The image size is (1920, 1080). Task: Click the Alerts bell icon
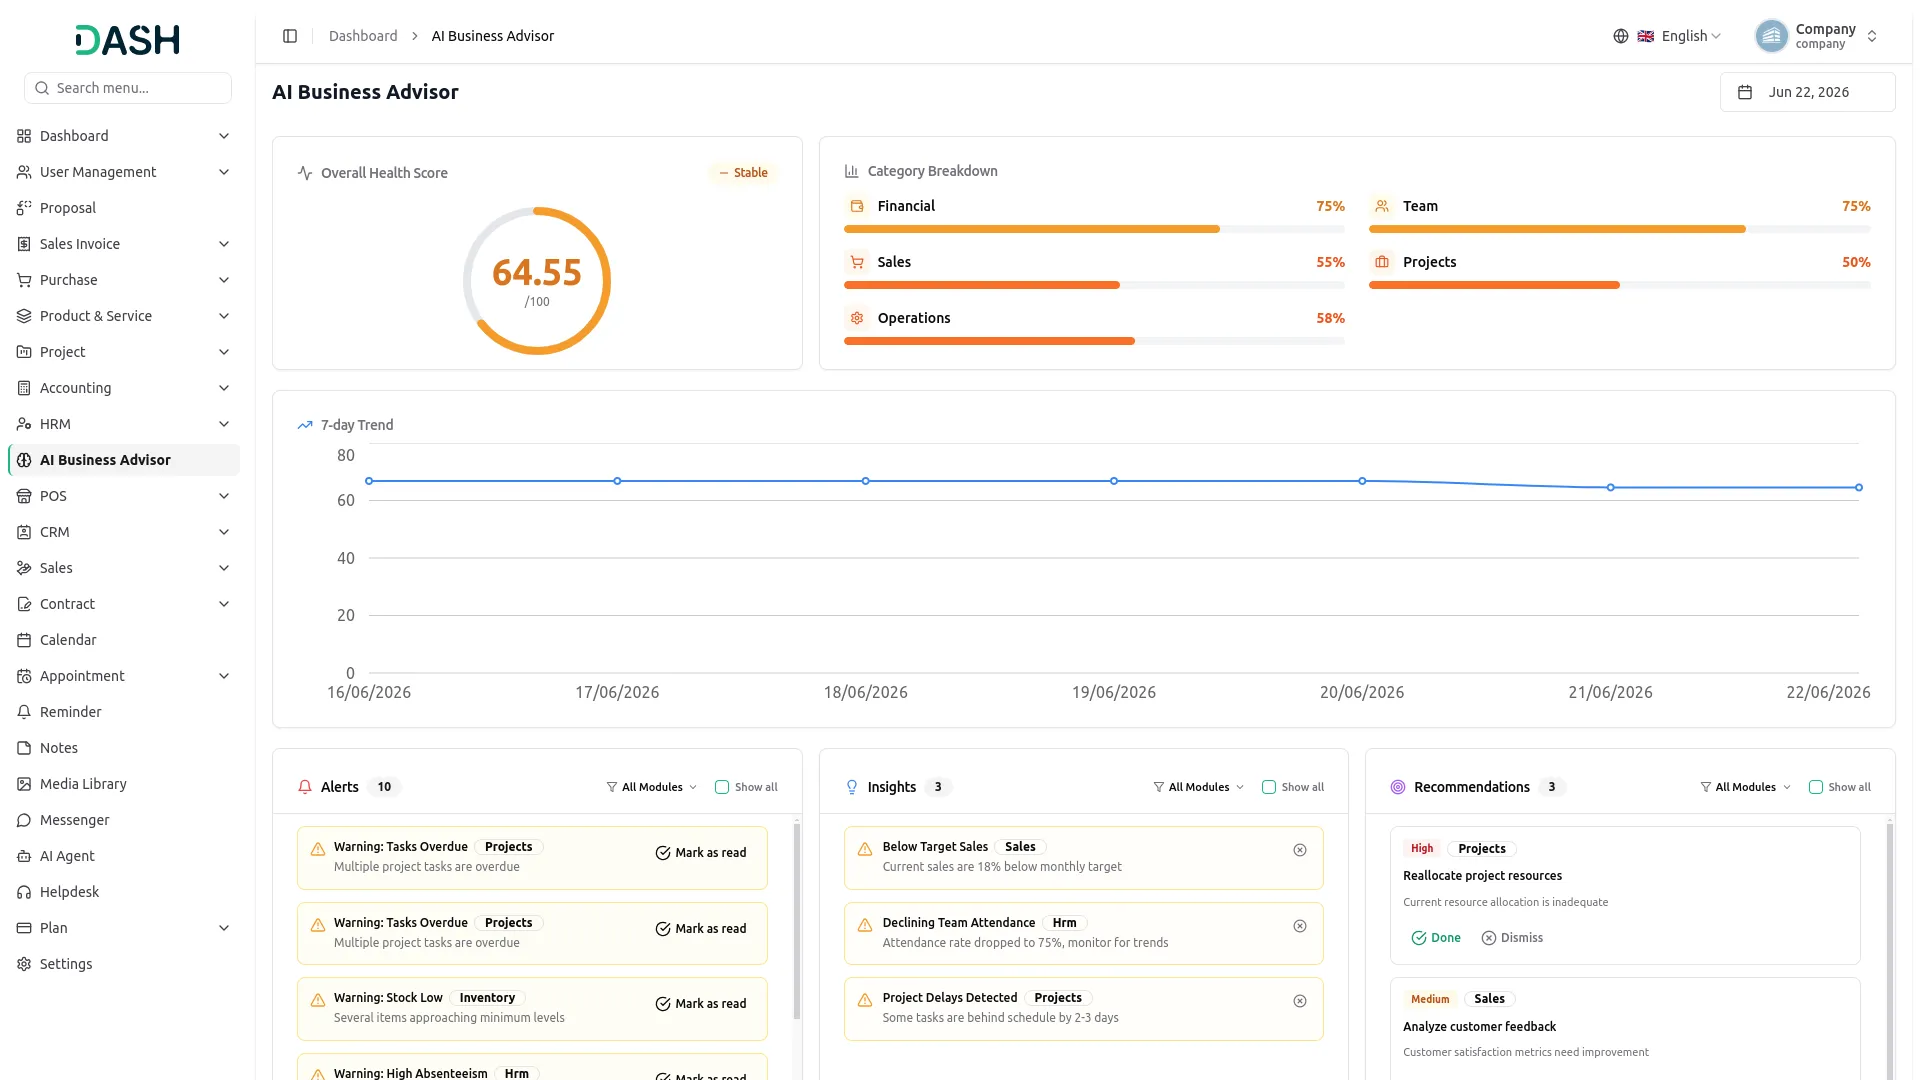pos(305,787)
